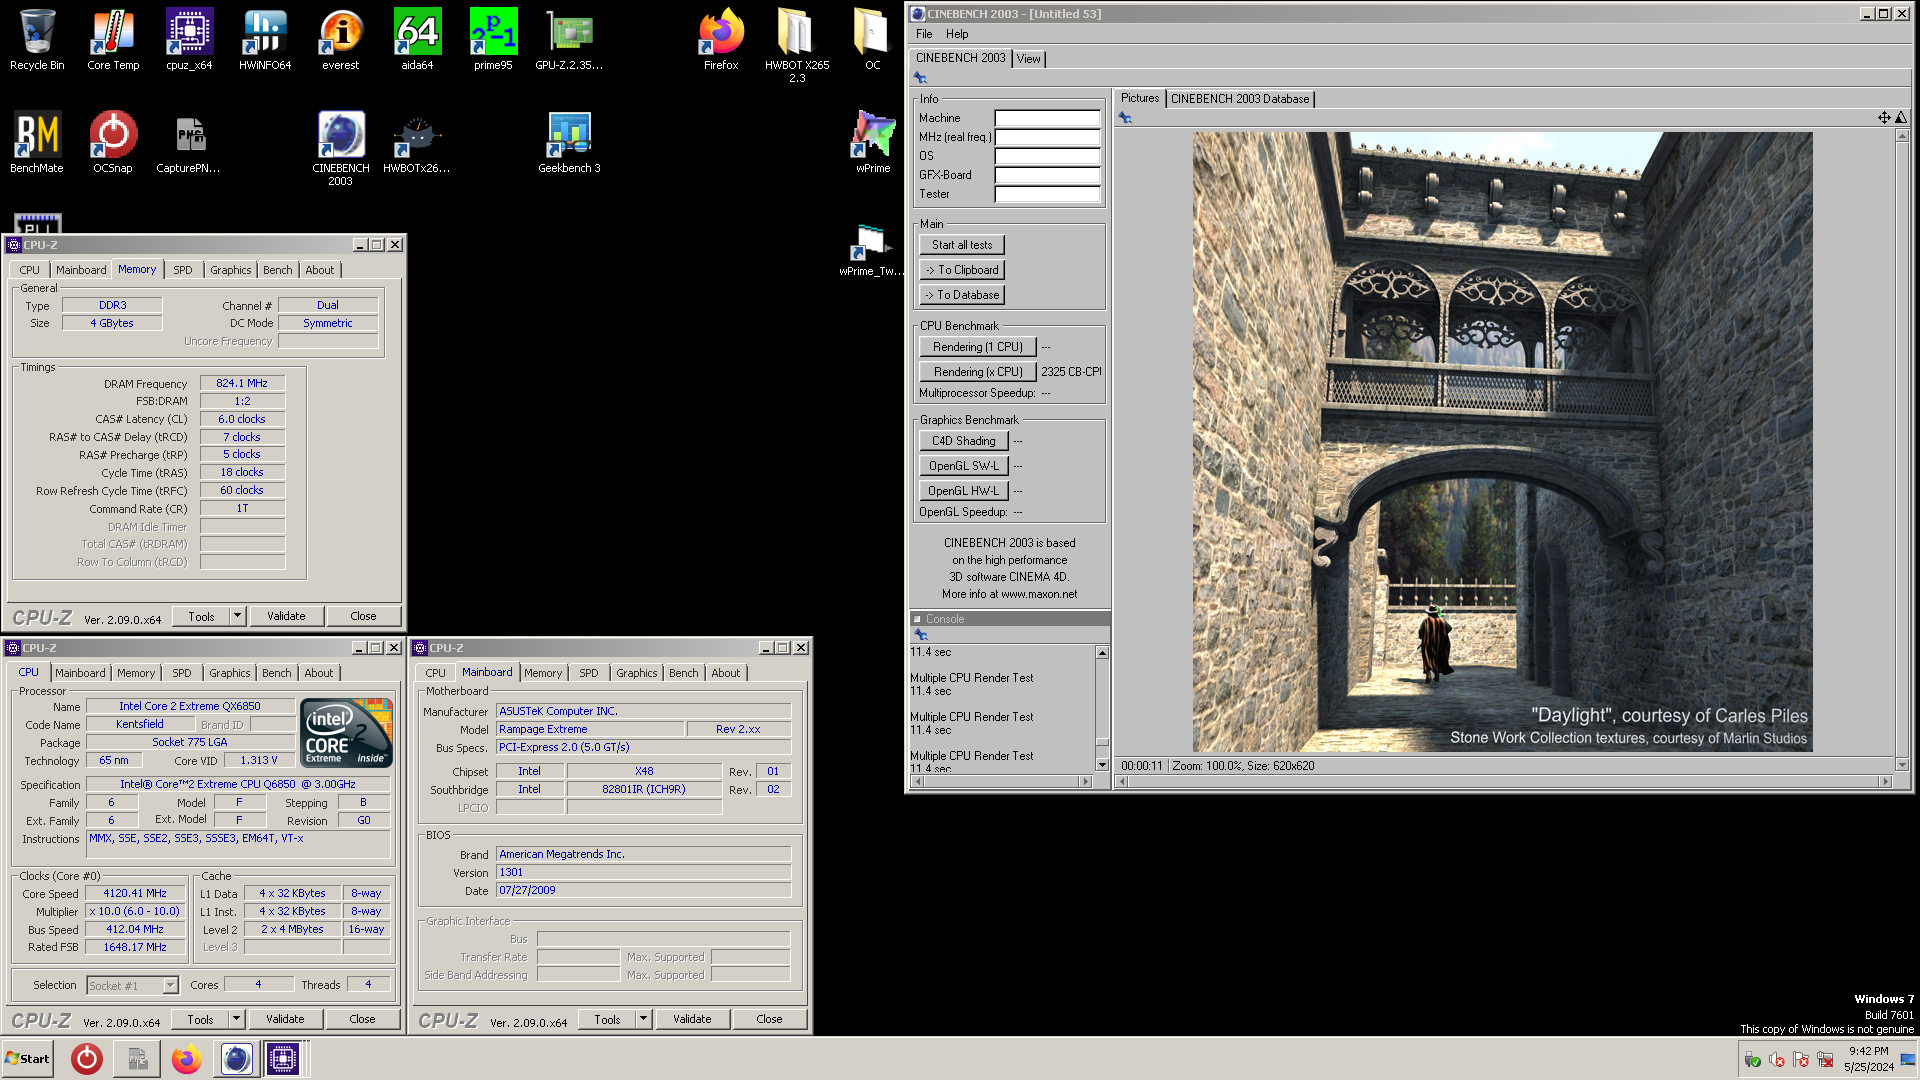Select Graphics tab in CPU-Z CPU window

230,673
